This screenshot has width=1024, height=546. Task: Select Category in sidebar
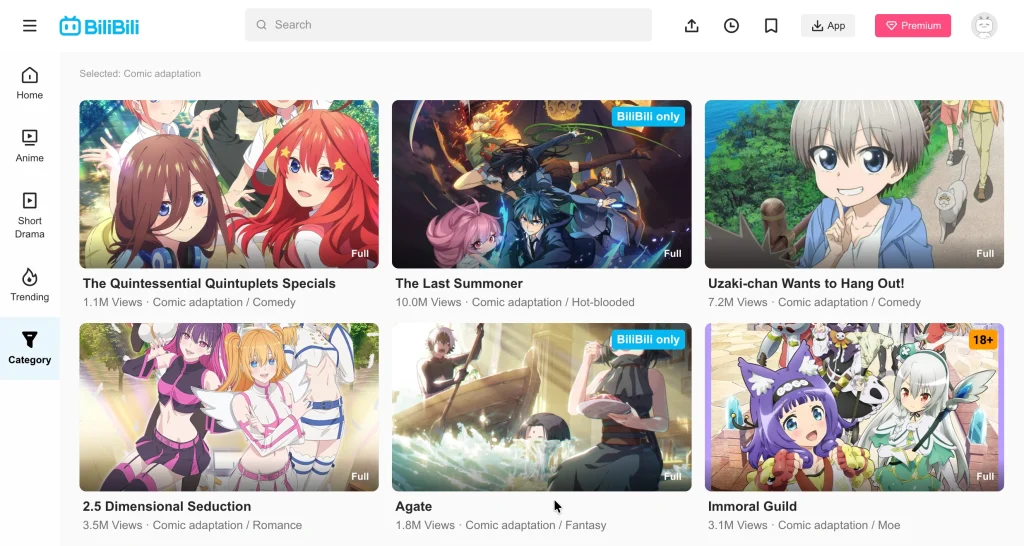29,348
